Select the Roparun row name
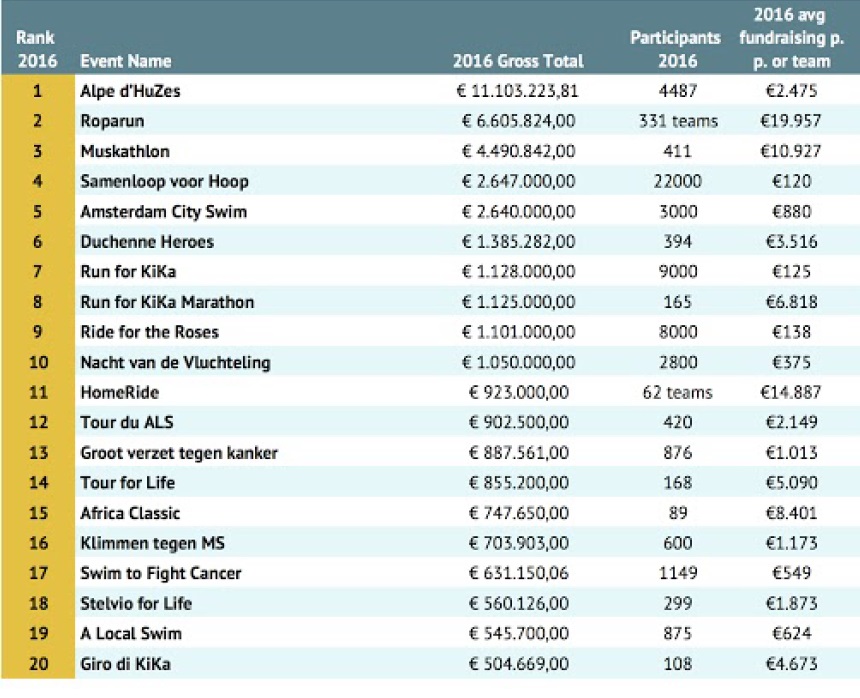Image resolution: width=860 pixels, height=698 pixels. [112, 121]
